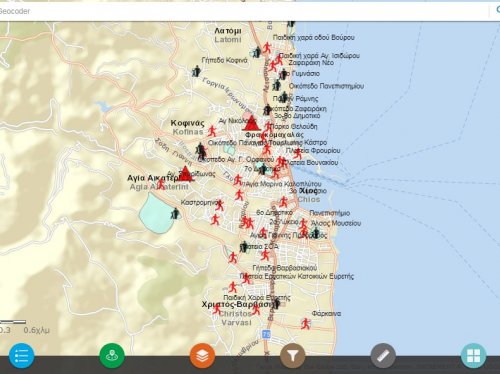
Task: Open the teal grid widgets button
Action: pos(474,356)
